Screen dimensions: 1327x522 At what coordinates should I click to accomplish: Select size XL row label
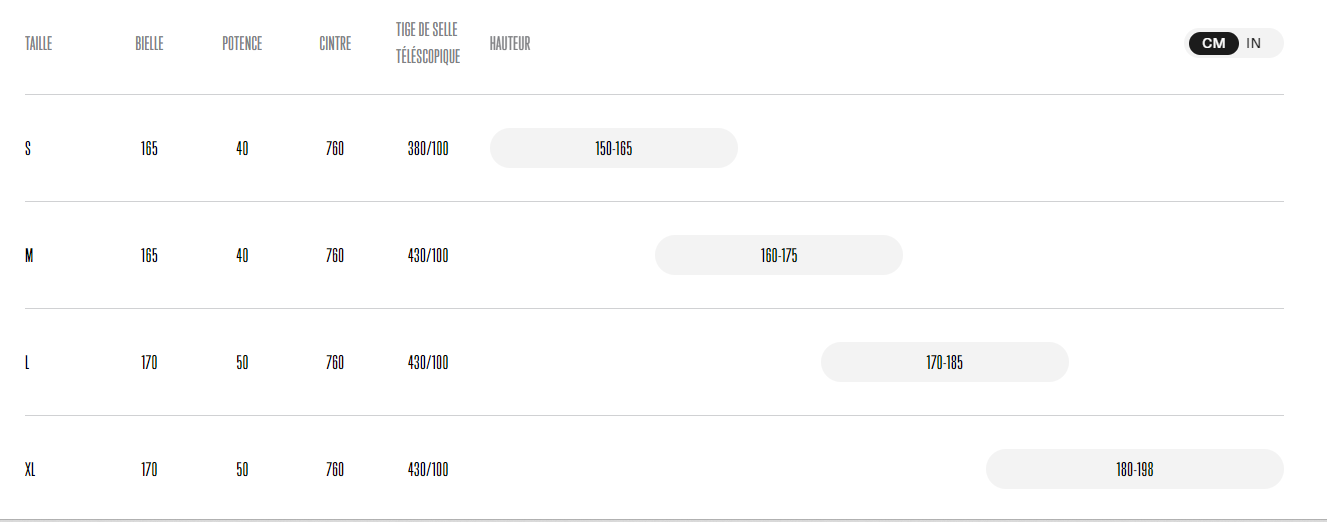[30, 469]
